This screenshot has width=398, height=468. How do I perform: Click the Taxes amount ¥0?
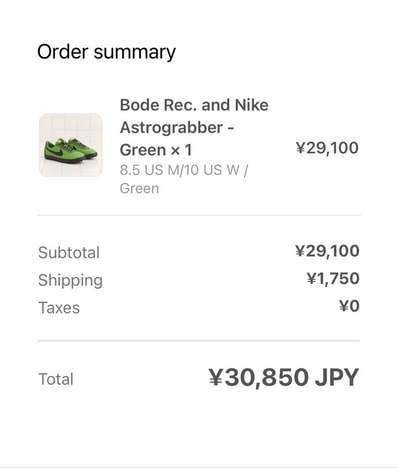tap(349, 306)
